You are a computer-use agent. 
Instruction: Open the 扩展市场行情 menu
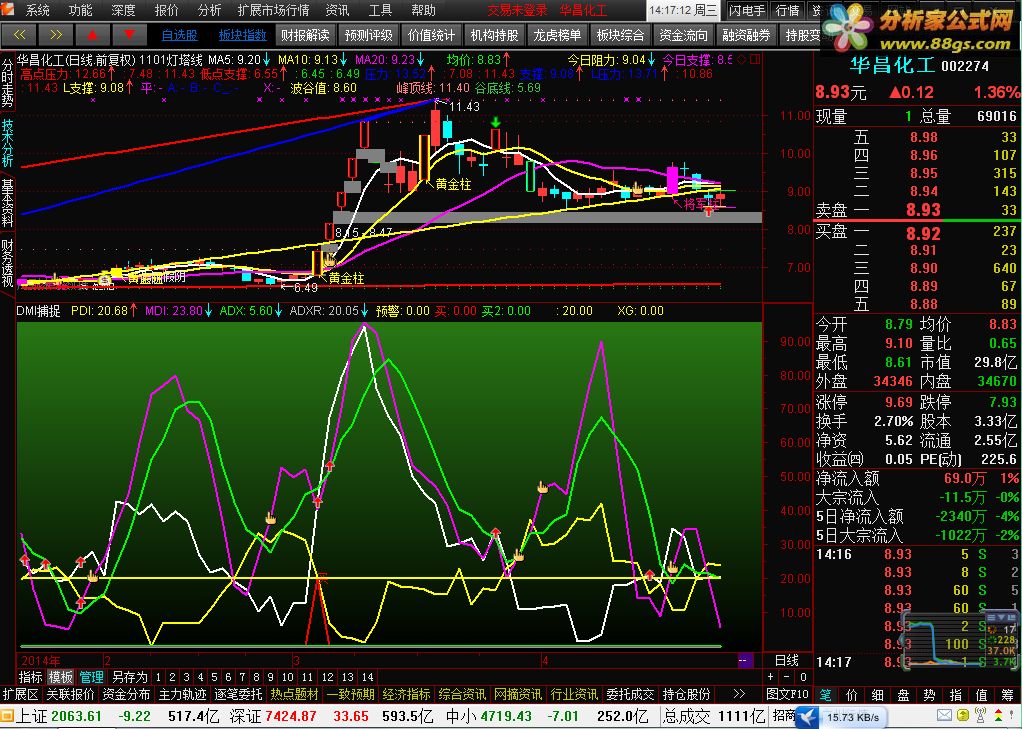point(274,10)
